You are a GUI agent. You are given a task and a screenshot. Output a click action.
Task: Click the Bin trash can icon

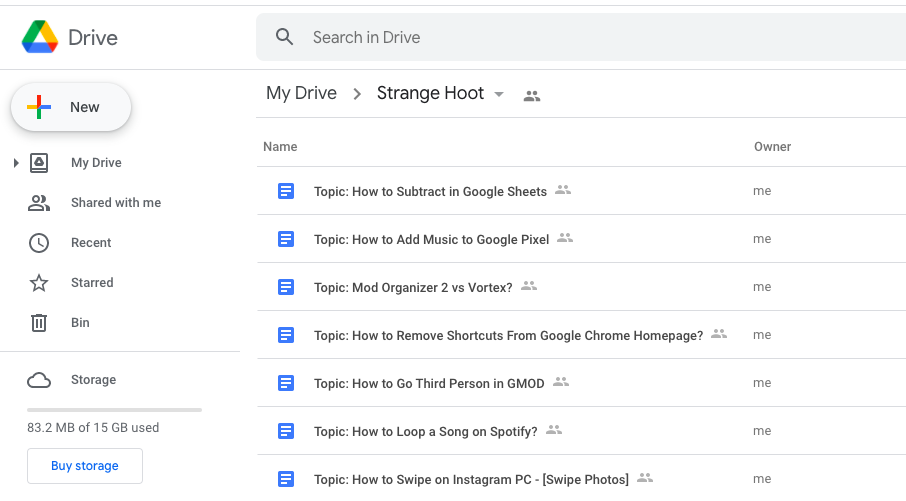39,322
